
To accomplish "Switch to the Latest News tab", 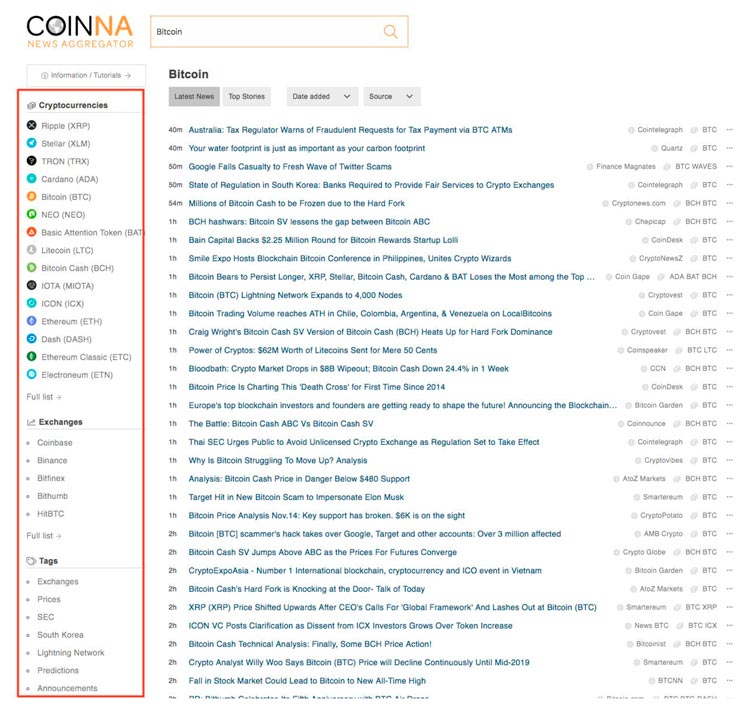I will point(194,96).
